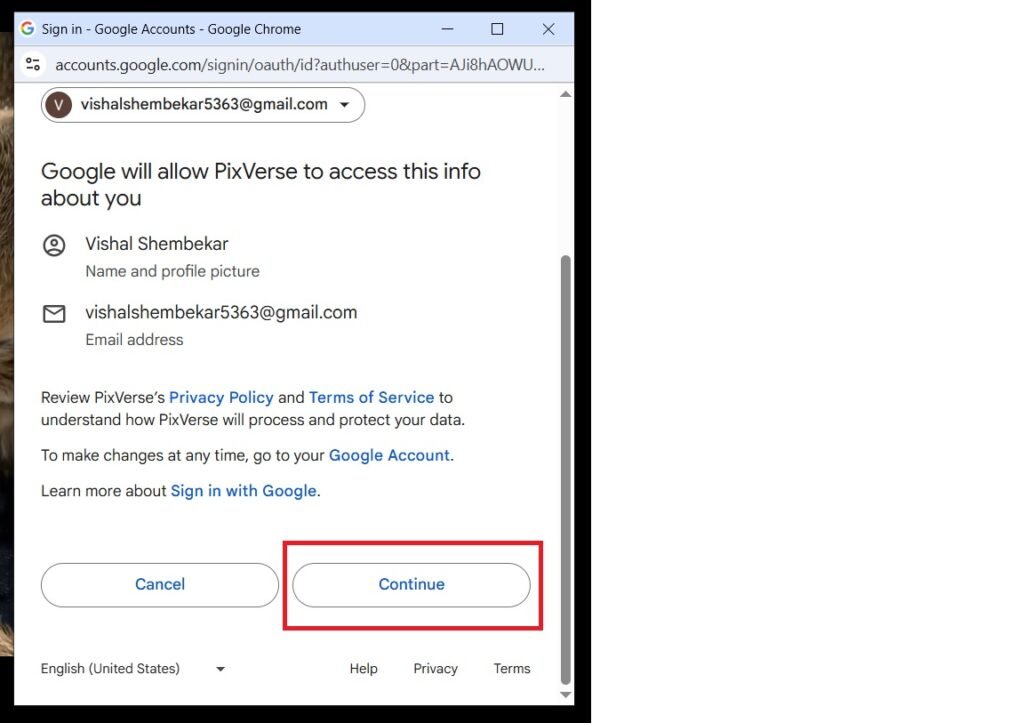
Task: Click the Help footer link
Action: tap(363, 669)
